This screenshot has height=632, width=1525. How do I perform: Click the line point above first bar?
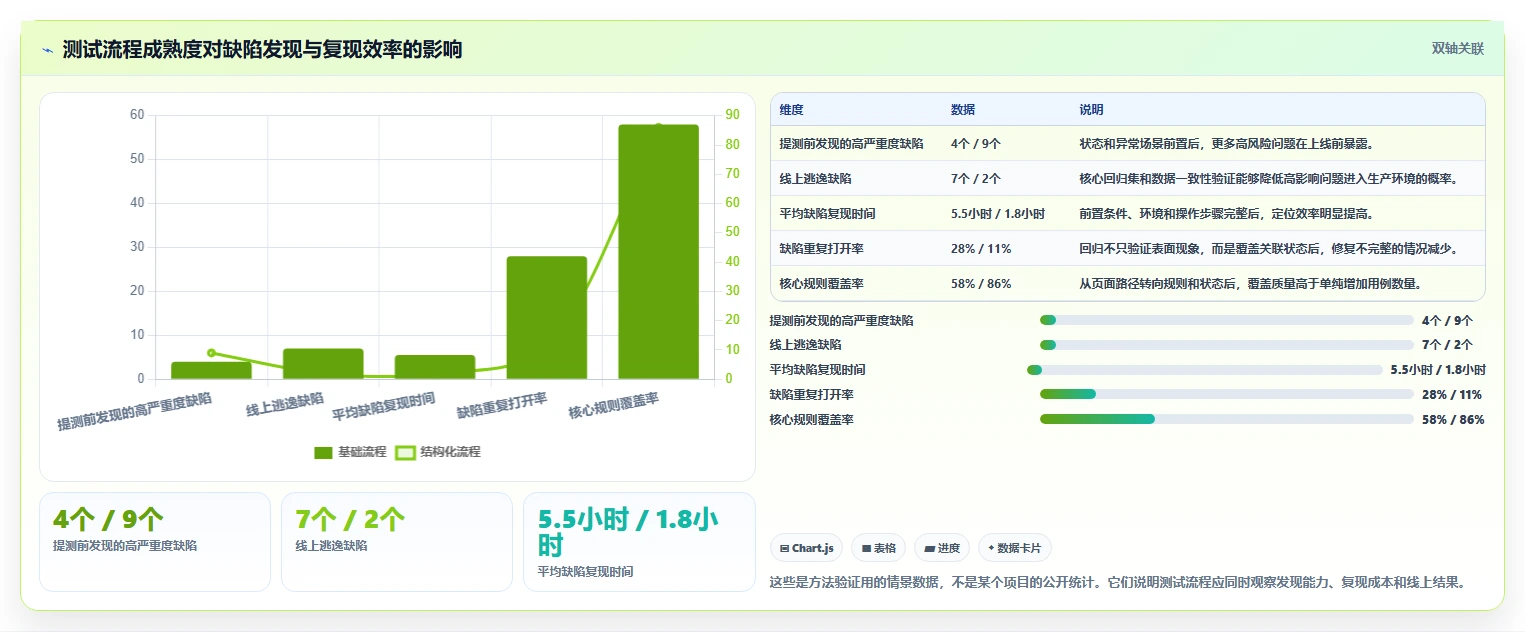(x=211, y=353)
